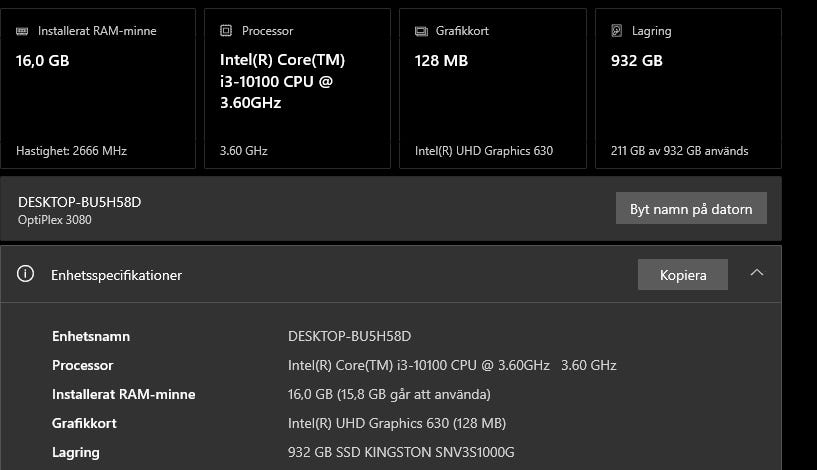Click the Processor specification row value
This screenshot has height=470, width=817.
click(452, 365)
